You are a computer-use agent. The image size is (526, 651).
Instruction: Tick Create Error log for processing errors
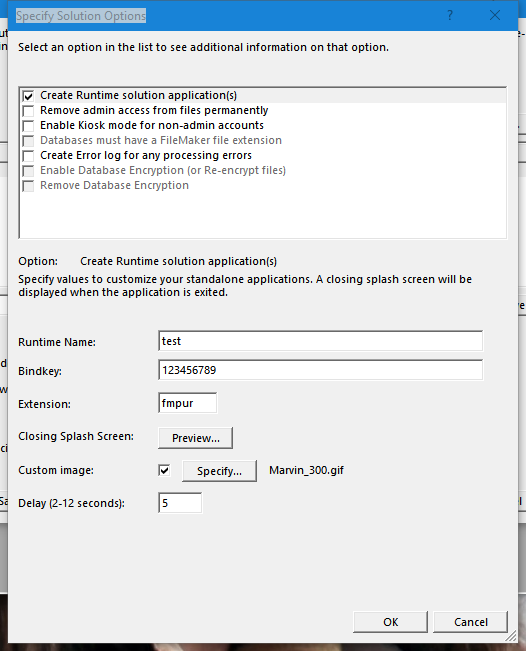[28, 156]
